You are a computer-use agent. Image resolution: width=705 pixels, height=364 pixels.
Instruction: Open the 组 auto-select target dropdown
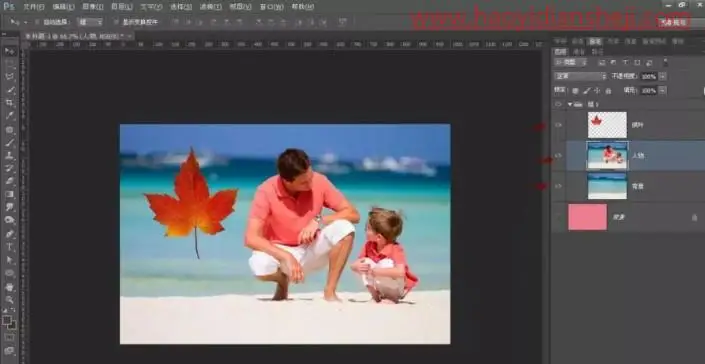90,22
